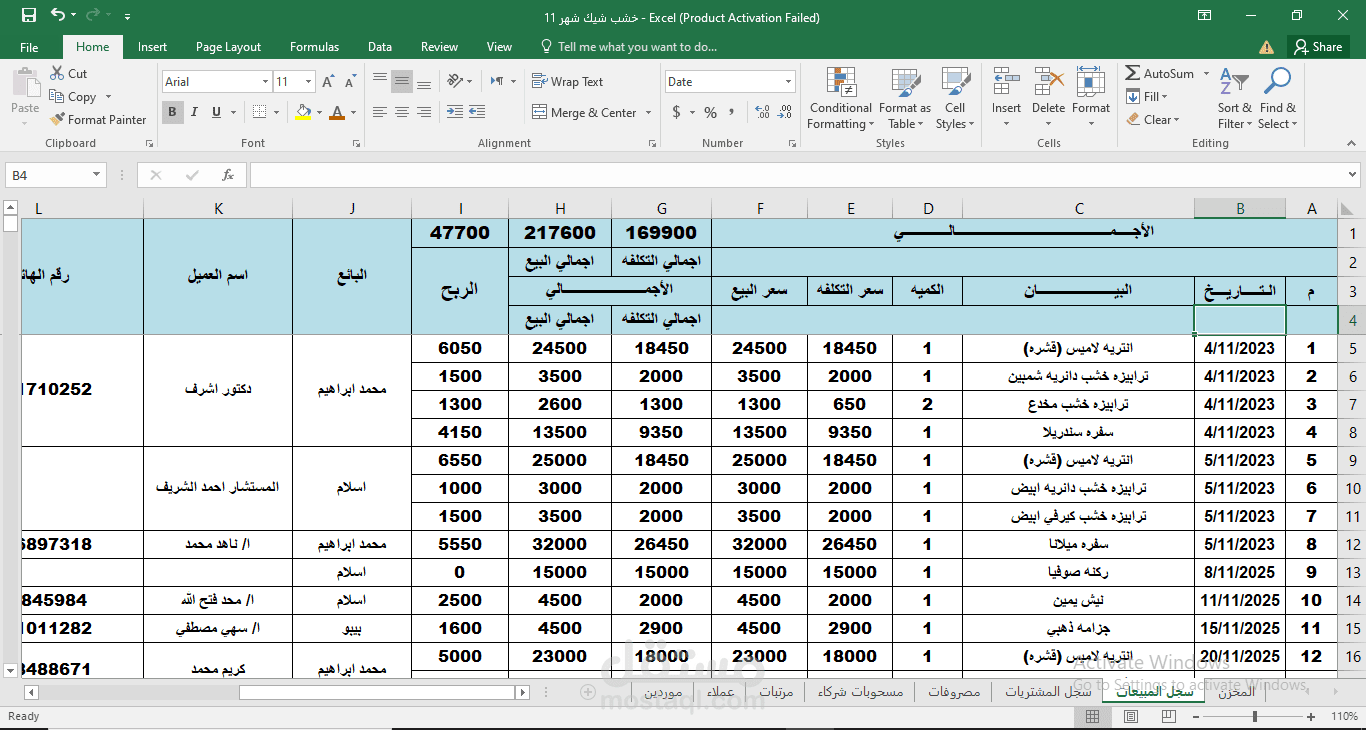Toggle Wrap Text
Screen dimensions: 1366x730
pyautogui.click(x=567, y=82)
